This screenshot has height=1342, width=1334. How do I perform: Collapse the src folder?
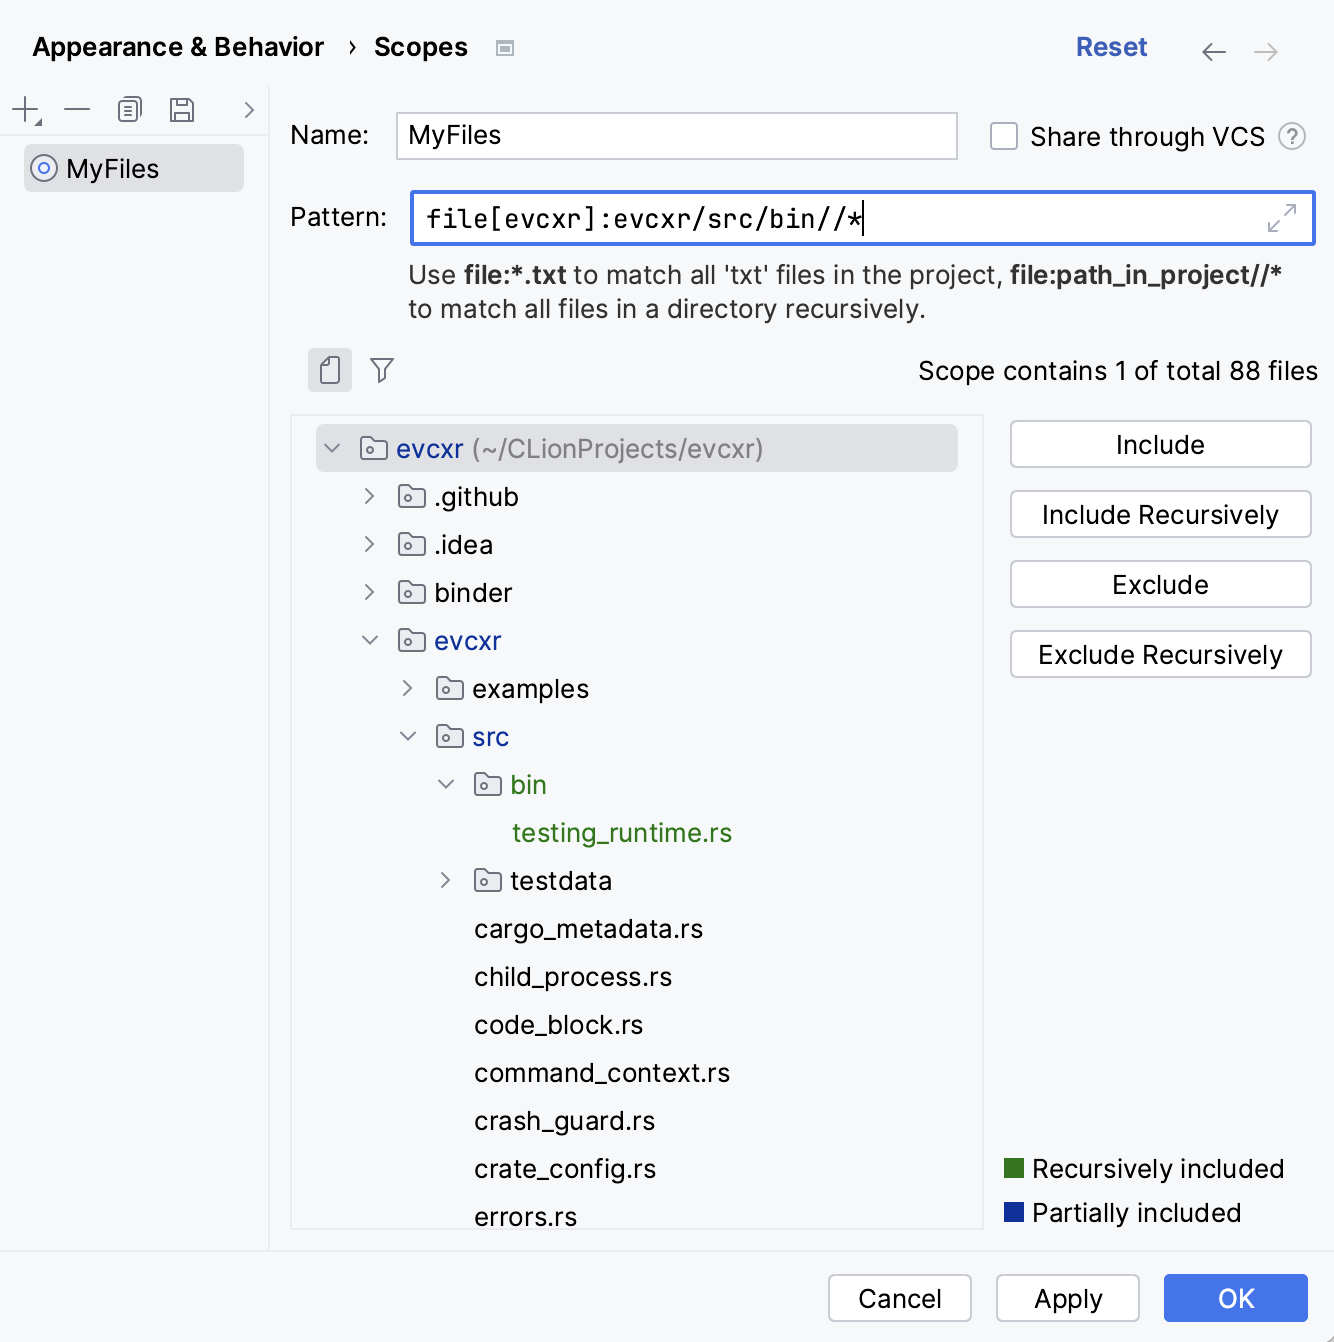408,736
